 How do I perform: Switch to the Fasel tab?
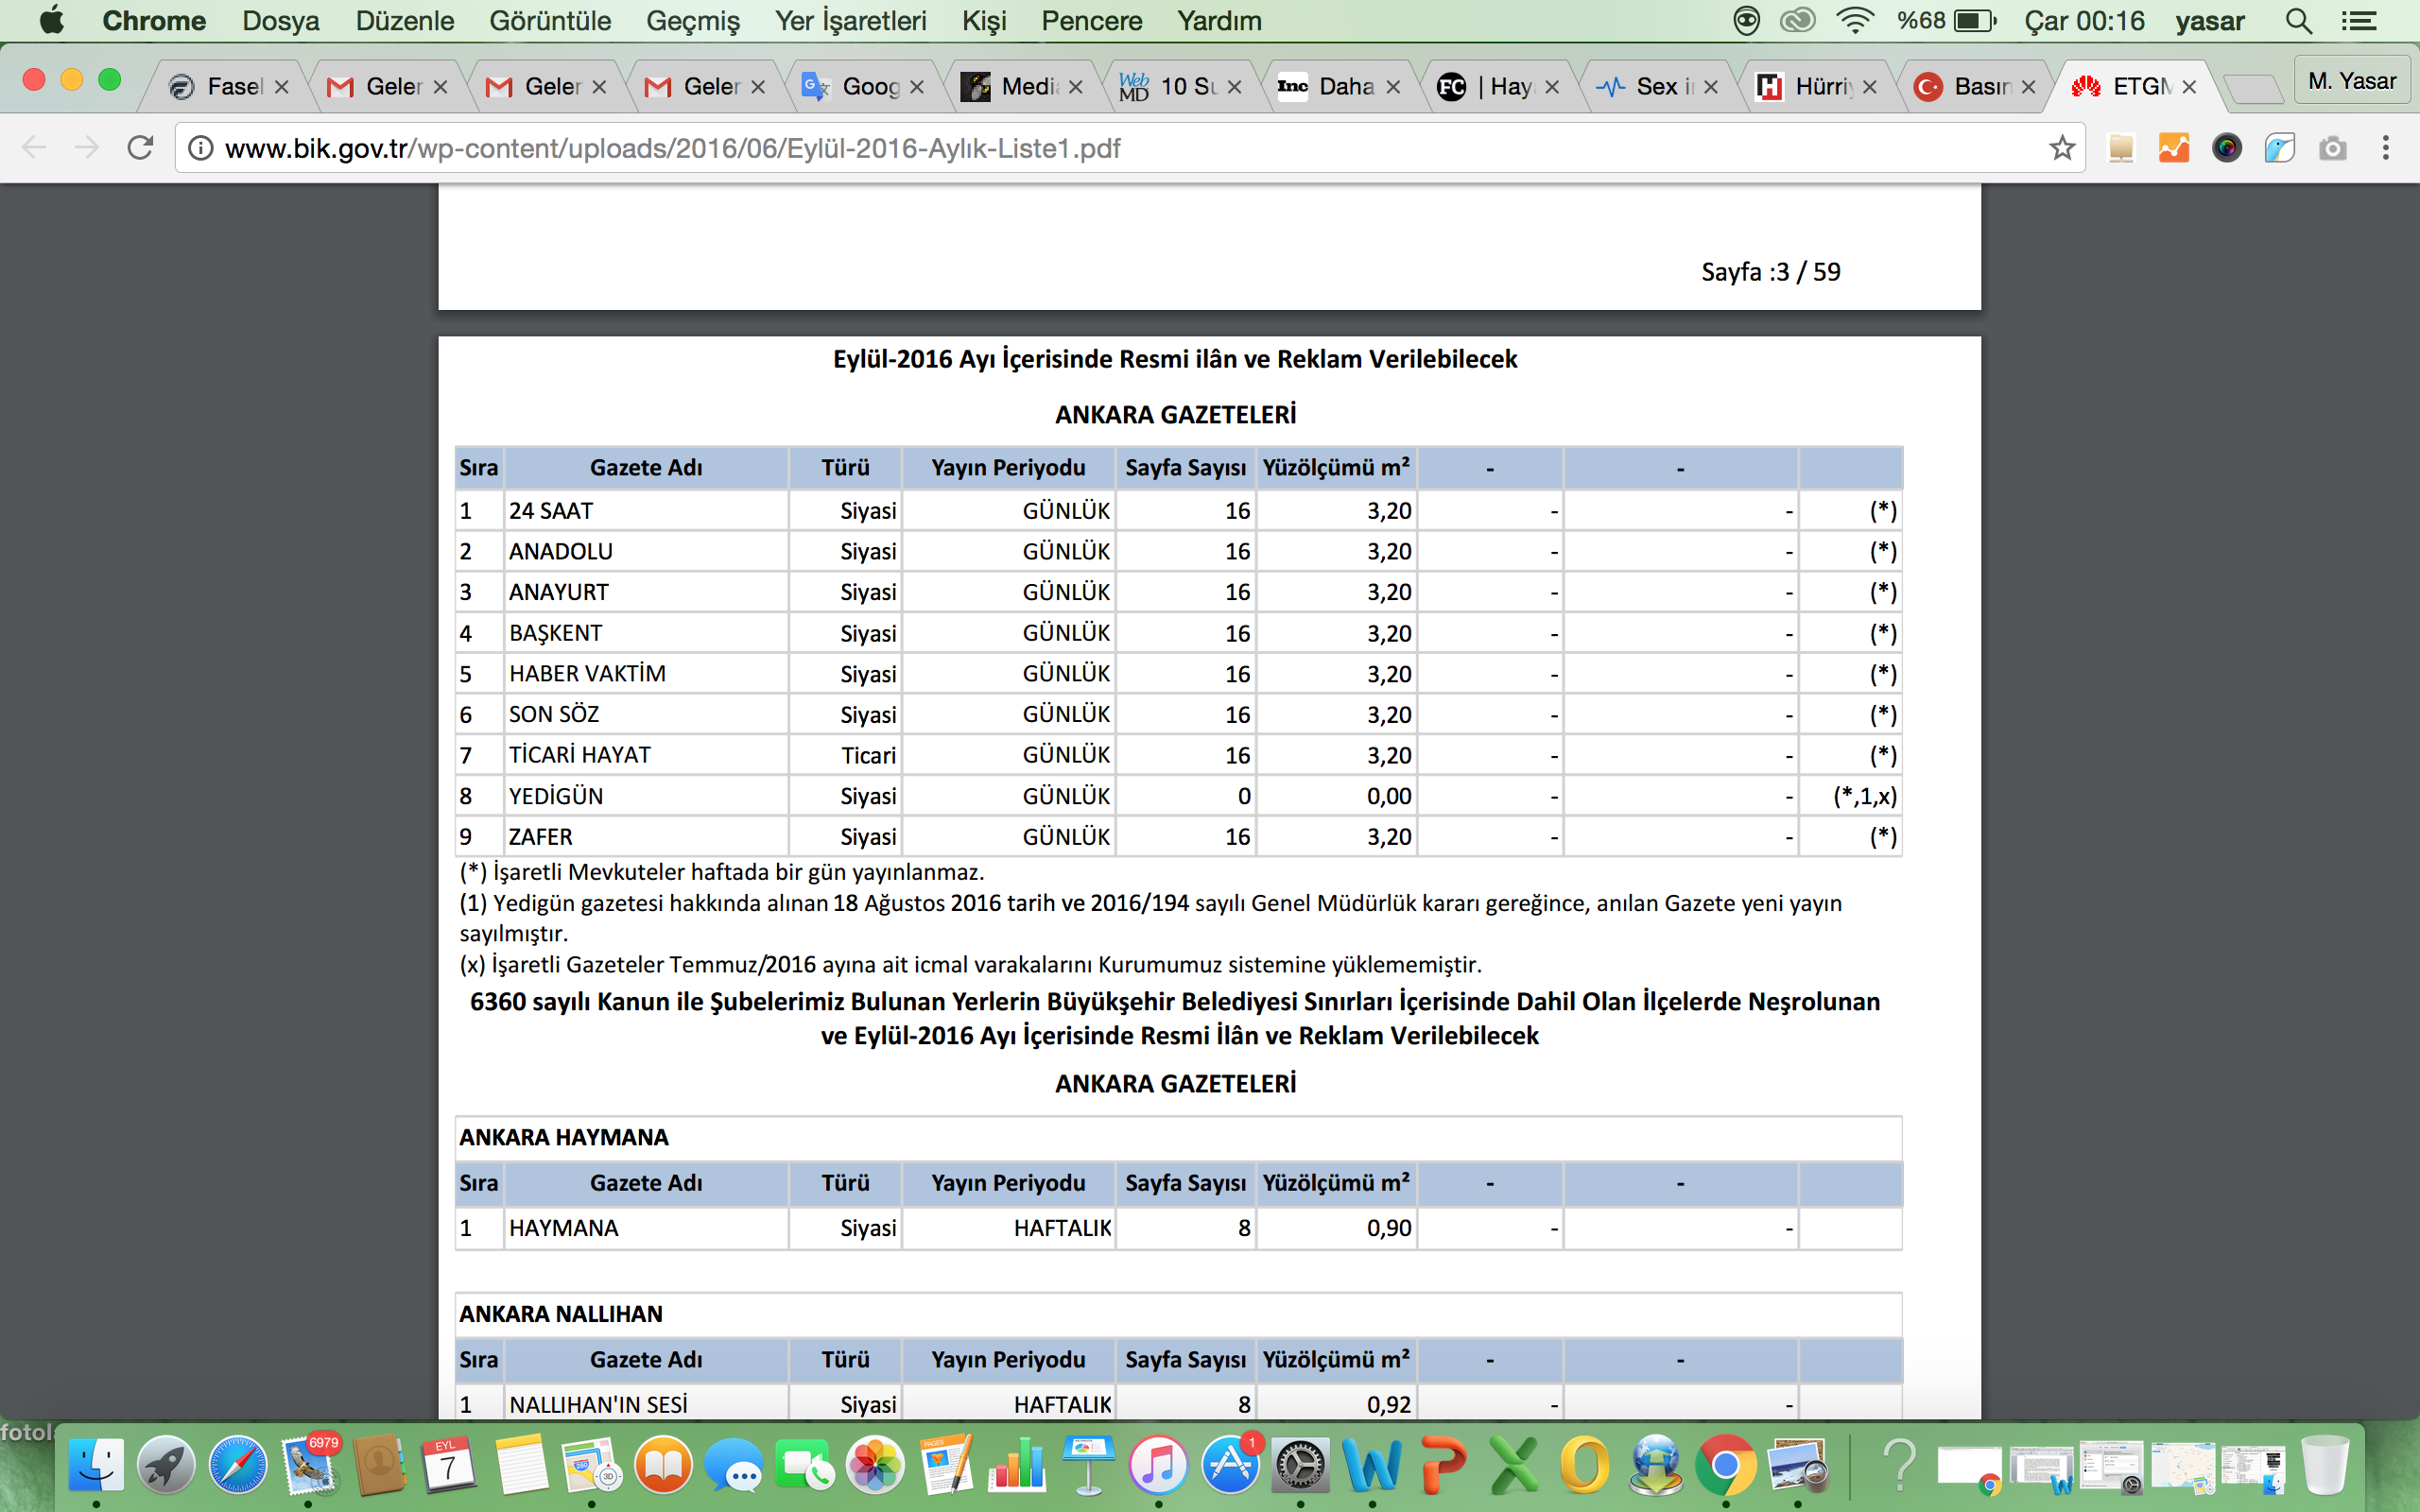229,87
